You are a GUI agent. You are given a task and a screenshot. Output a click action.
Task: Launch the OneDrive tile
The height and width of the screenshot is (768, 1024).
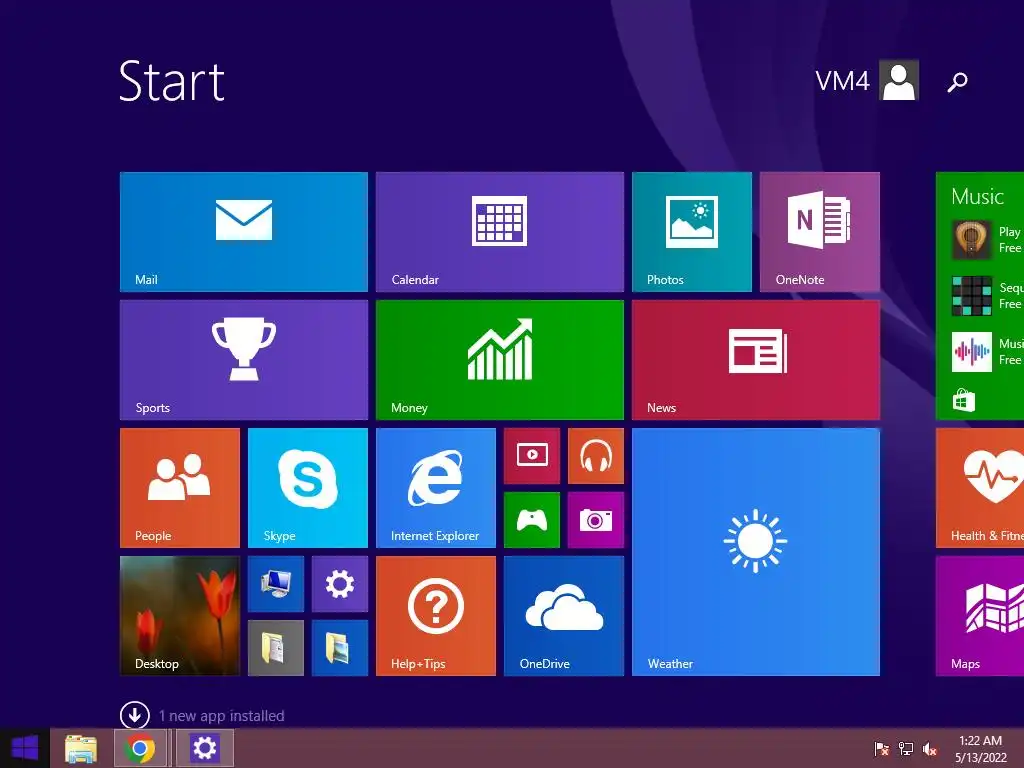pos(564,616)
